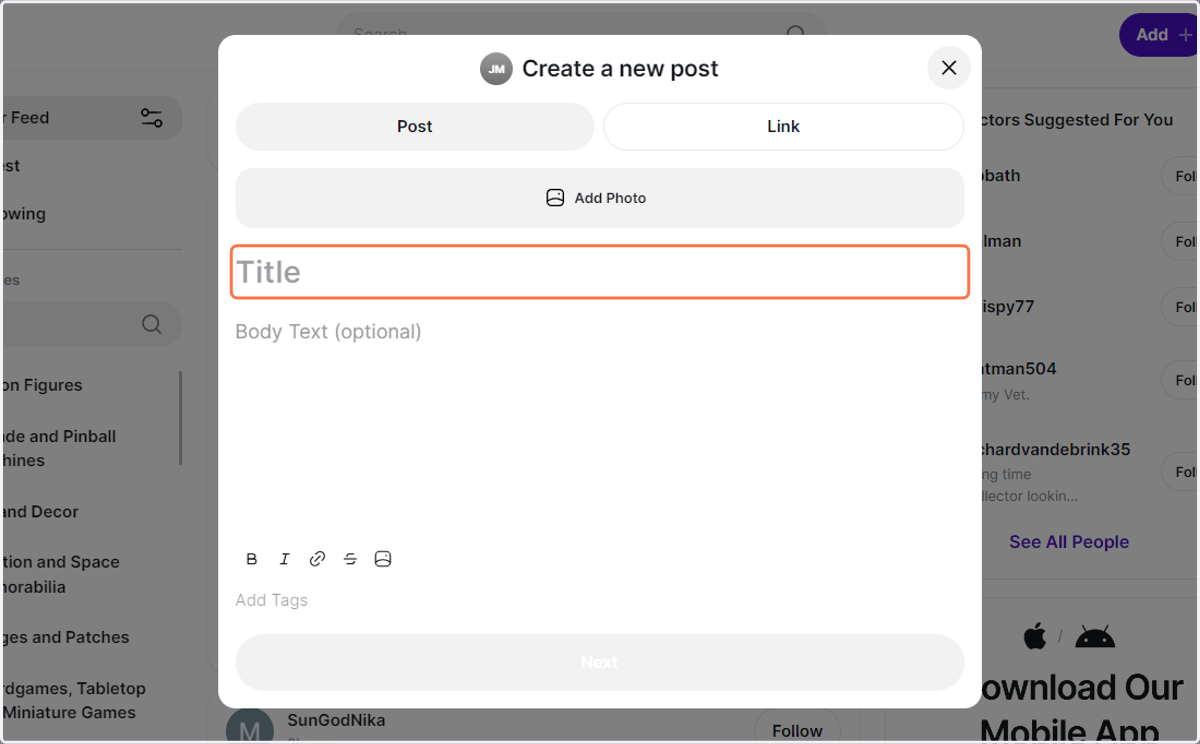Follow SunGodNika

[x=797, y=731]
